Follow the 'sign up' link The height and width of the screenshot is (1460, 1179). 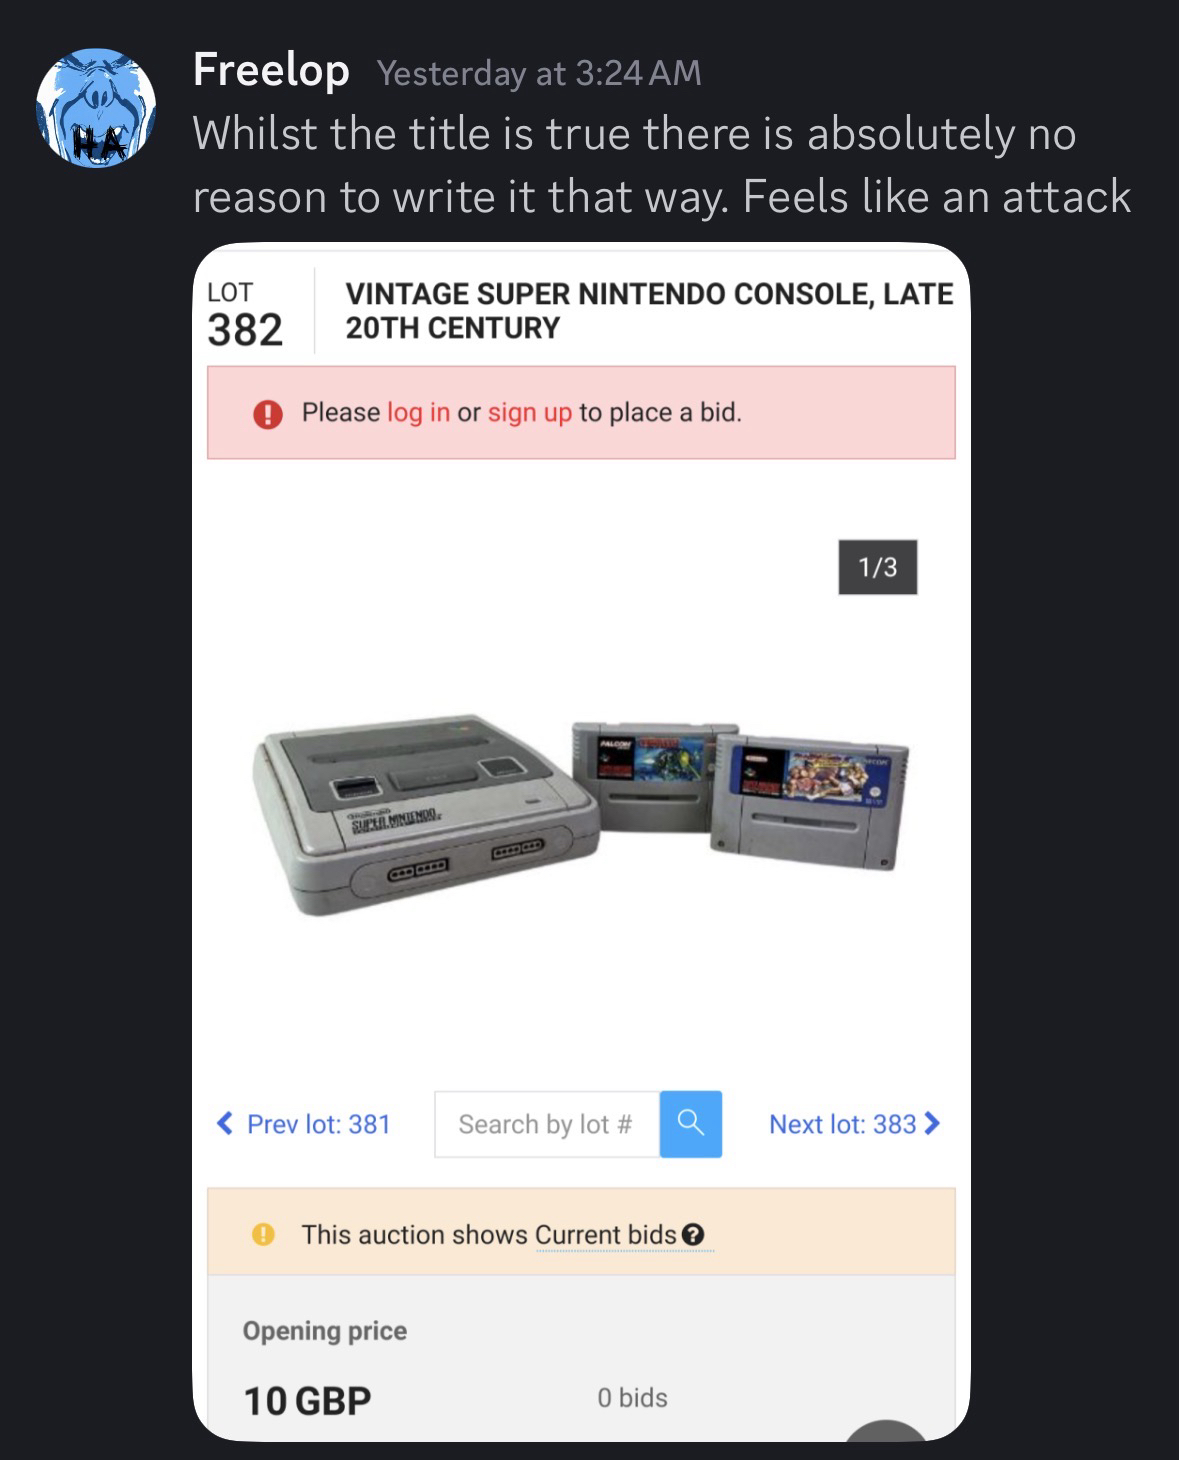[530, 412]
